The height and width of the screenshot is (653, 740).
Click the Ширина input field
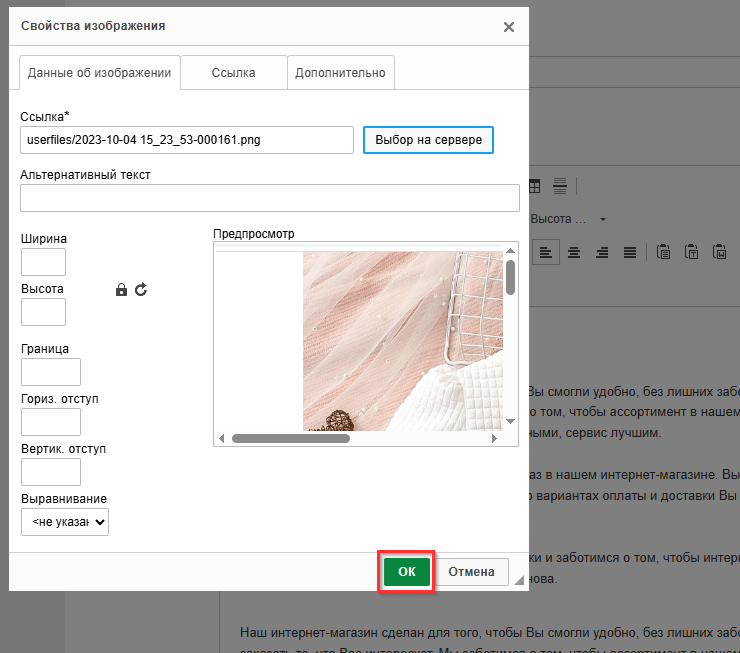[43, 262]
